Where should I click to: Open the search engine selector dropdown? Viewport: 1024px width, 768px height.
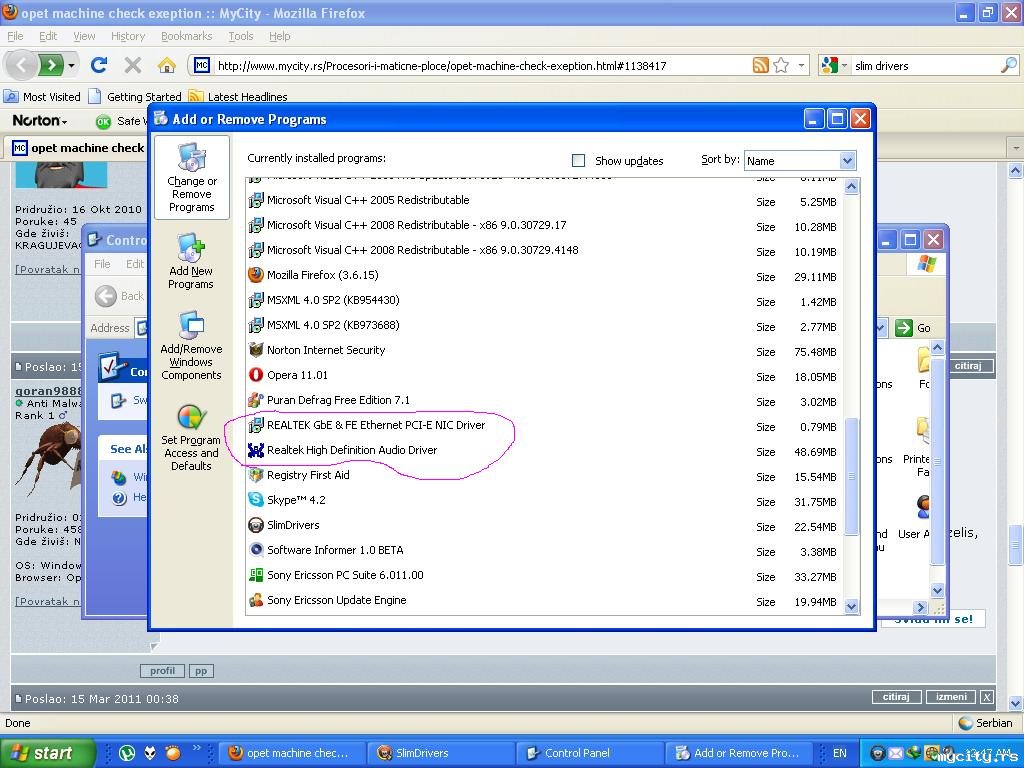click(834, 65)
